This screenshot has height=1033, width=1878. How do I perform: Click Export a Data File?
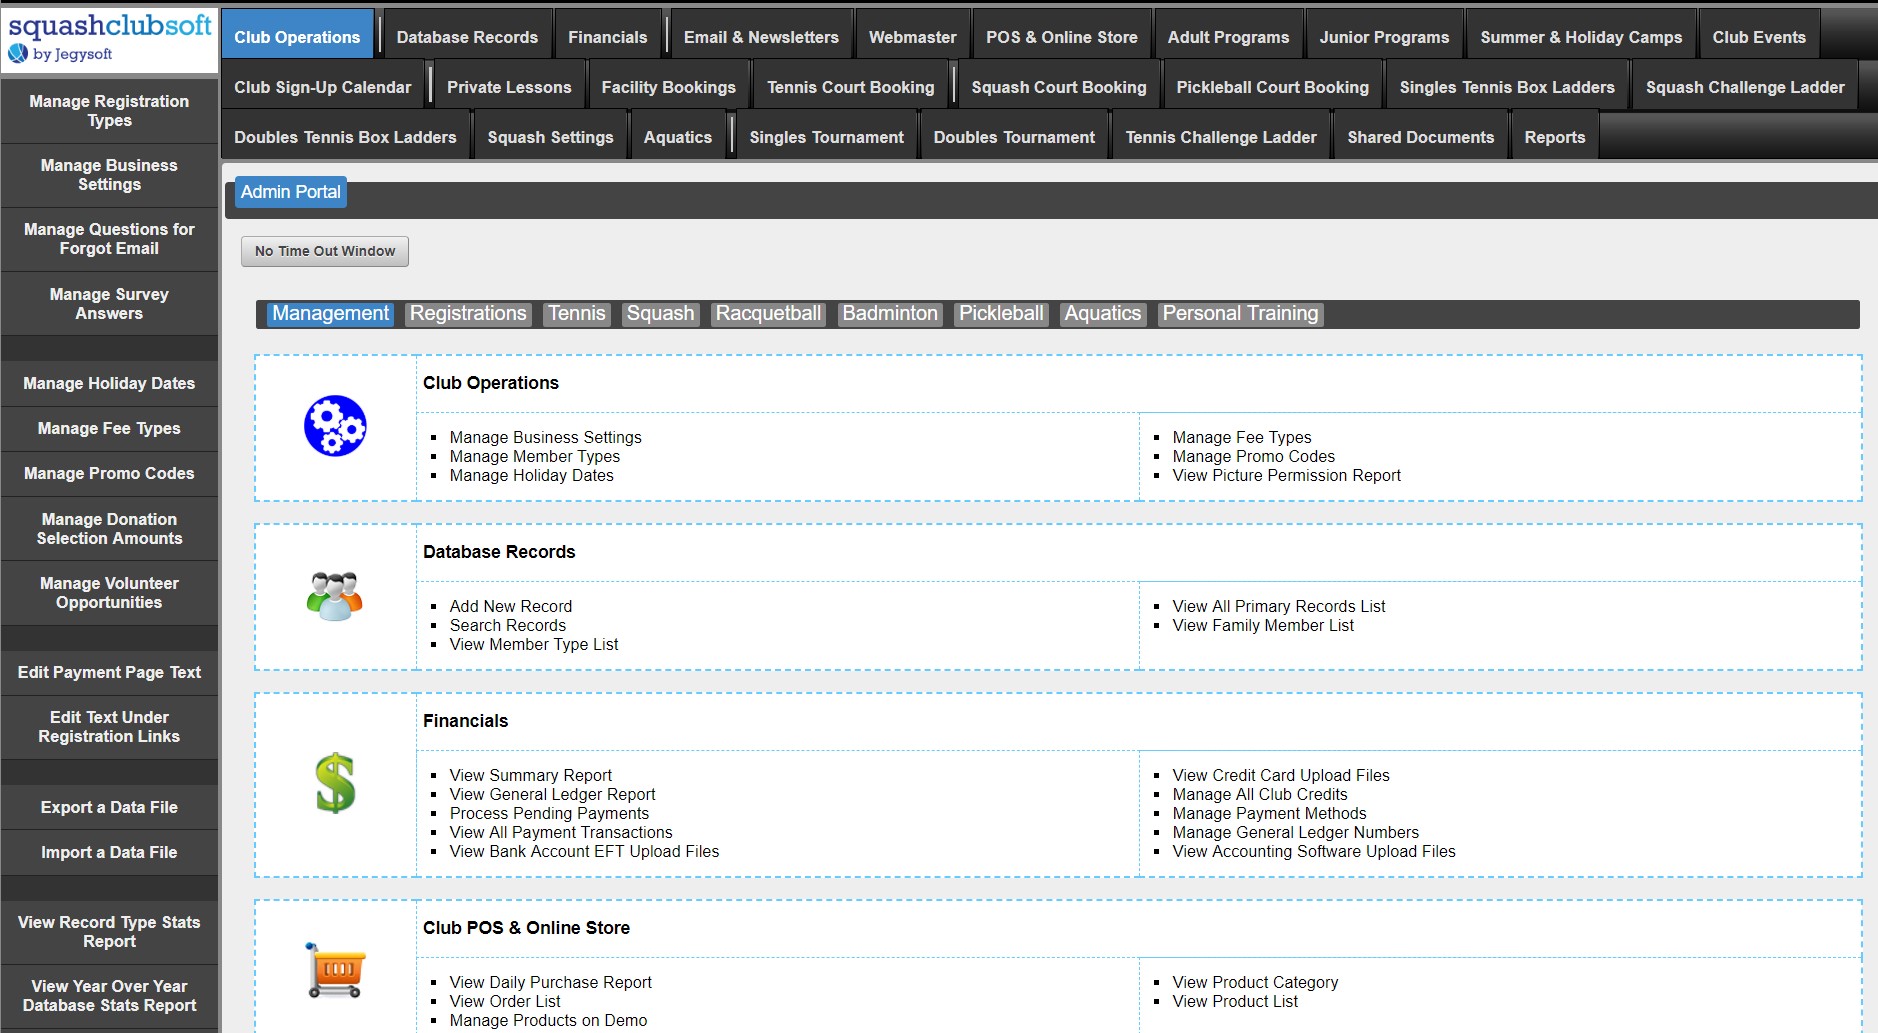[x=109, y=807]
